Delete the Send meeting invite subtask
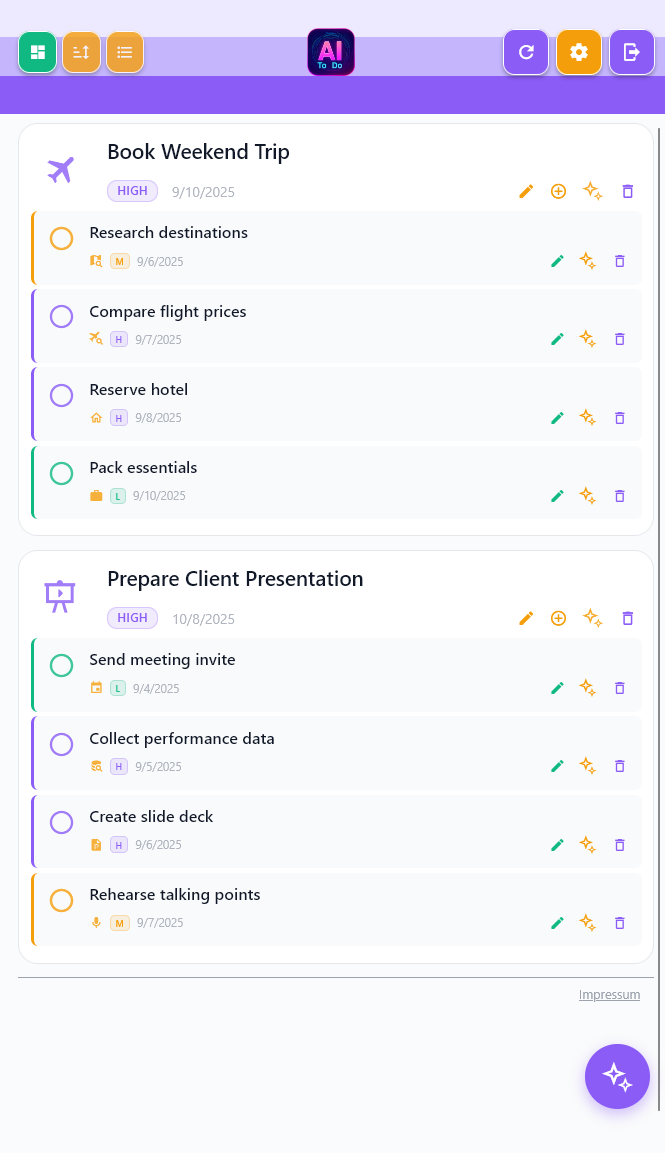Viewport: 665px width, 1153px height. pos(620,688)
